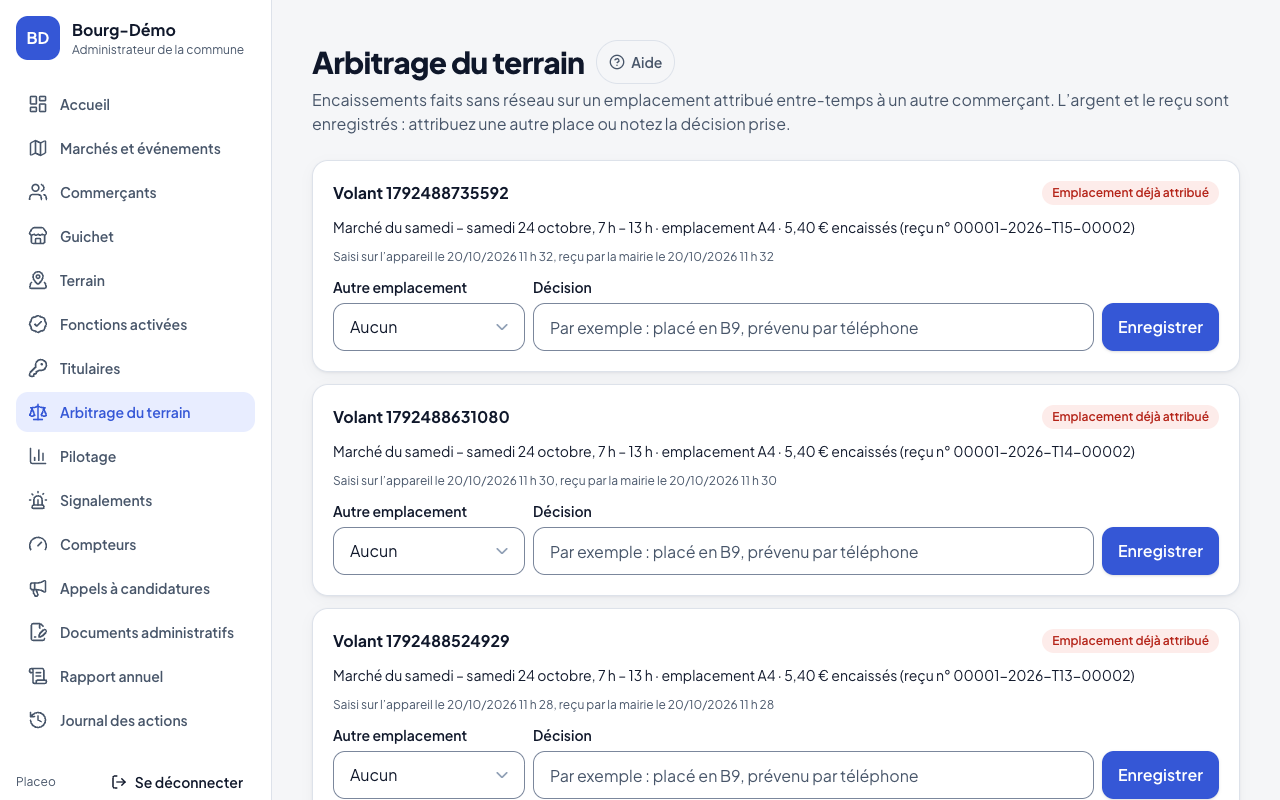Click the storefront icon next to Guichet
The image size is (1280, 800).
coord(38,236)
